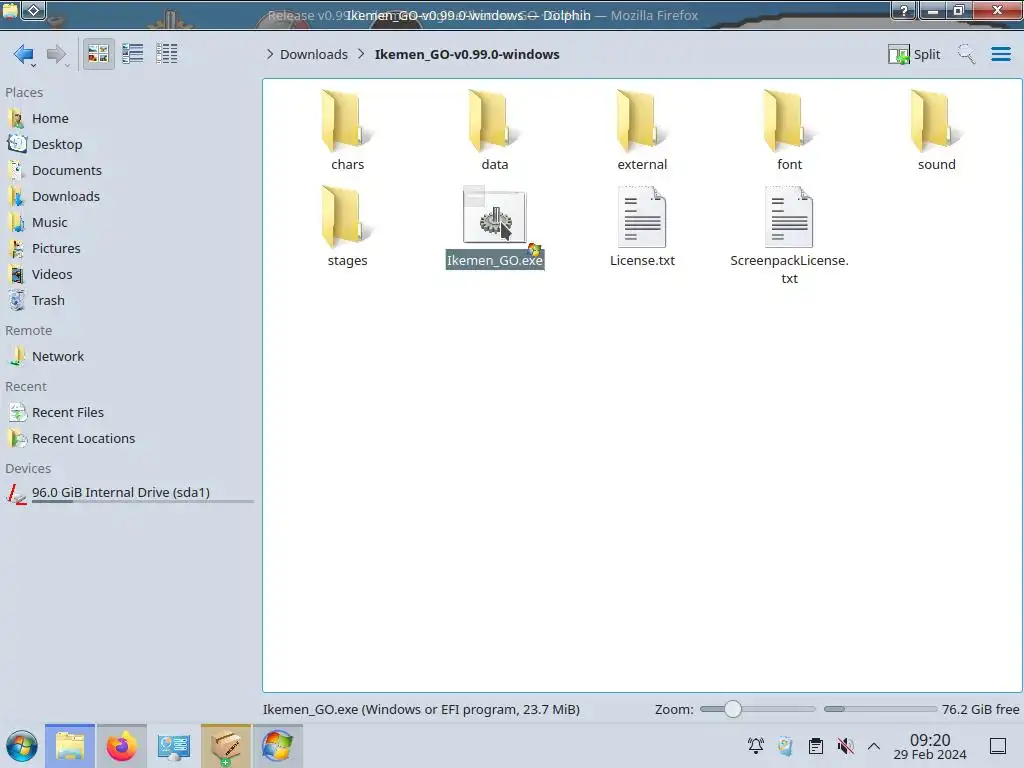Open Dolphin file manager in taskbar
Screen dimensions: 1024x768
70,746
